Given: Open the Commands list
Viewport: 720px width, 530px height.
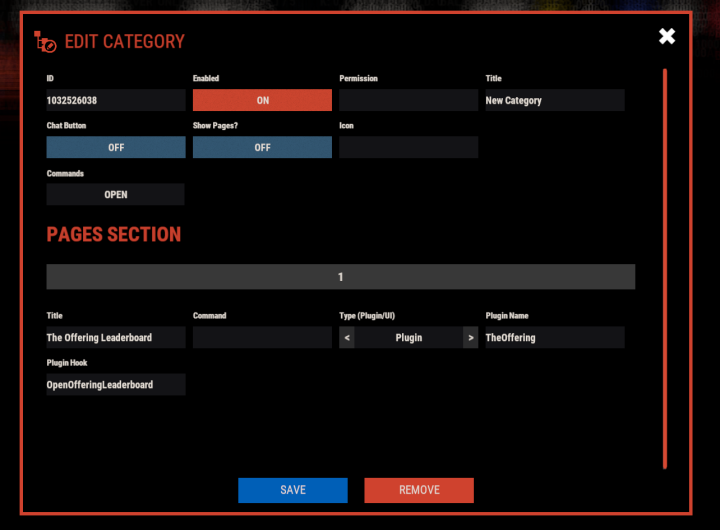Looking at the screenshot, I should pos(116,195).
